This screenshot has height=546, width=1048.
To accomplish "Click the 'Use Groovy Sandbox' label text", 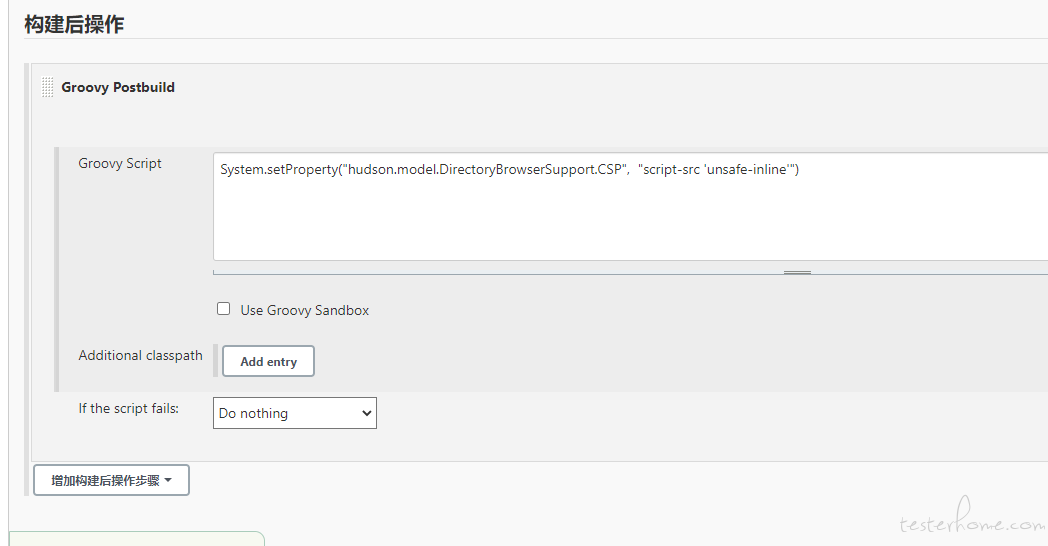I will [x=305, y=310].
